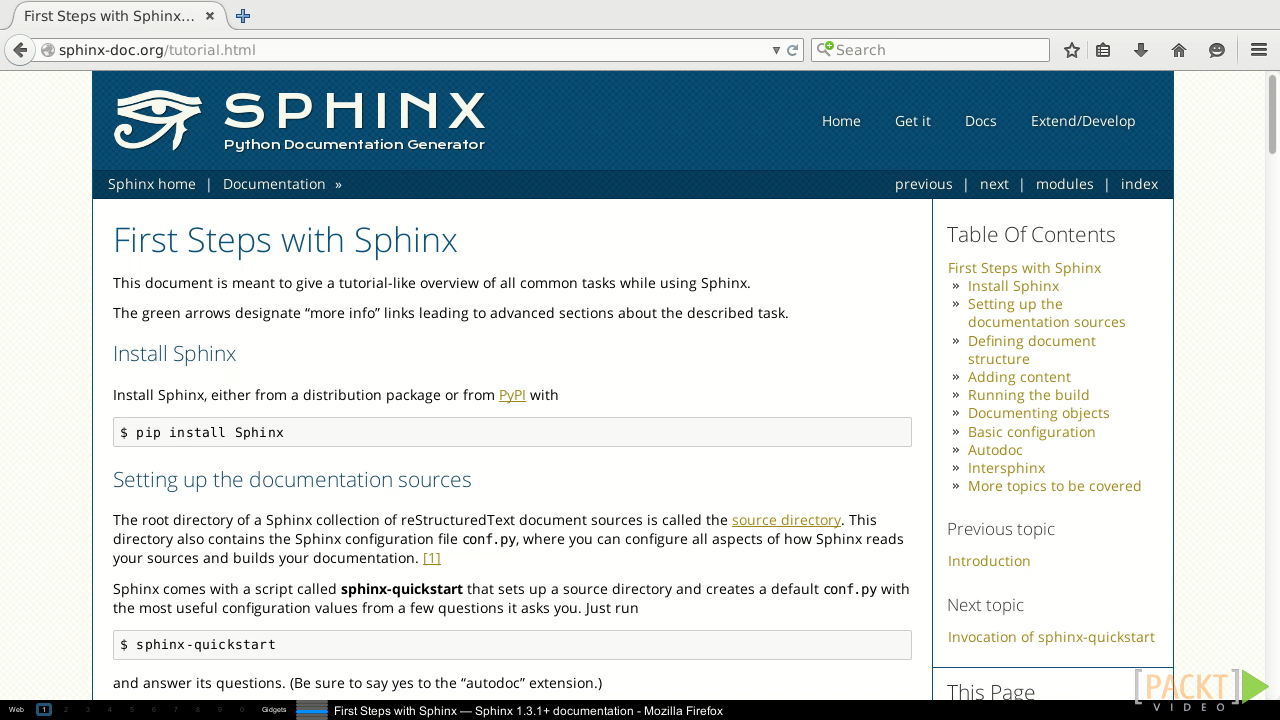Go to the next page link
Screen dimensions: 1280x720
tap(994, 184)
